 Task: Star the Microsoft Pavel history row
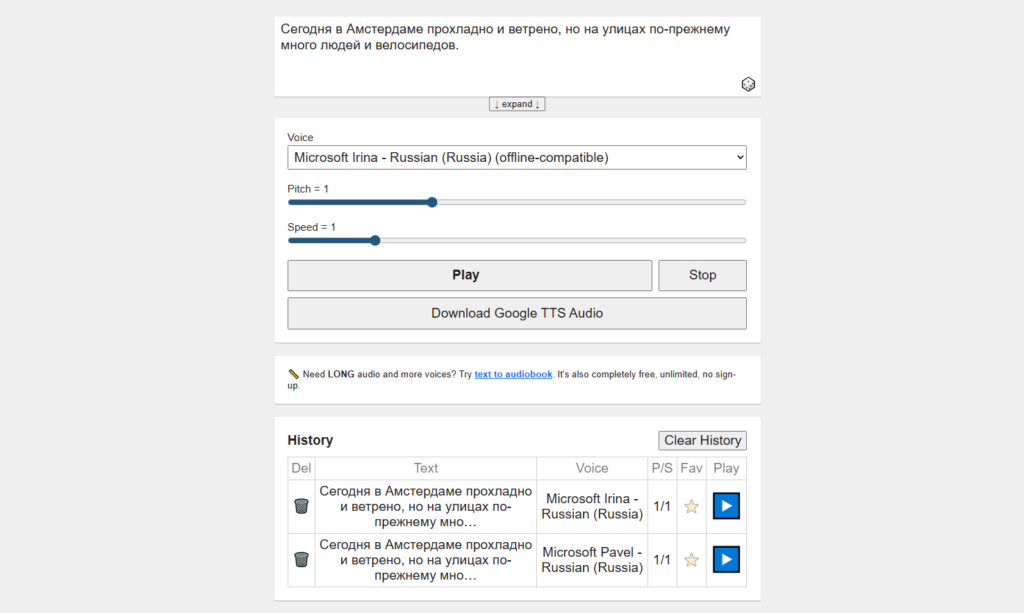pyautogui.click(x=691, y=559)
